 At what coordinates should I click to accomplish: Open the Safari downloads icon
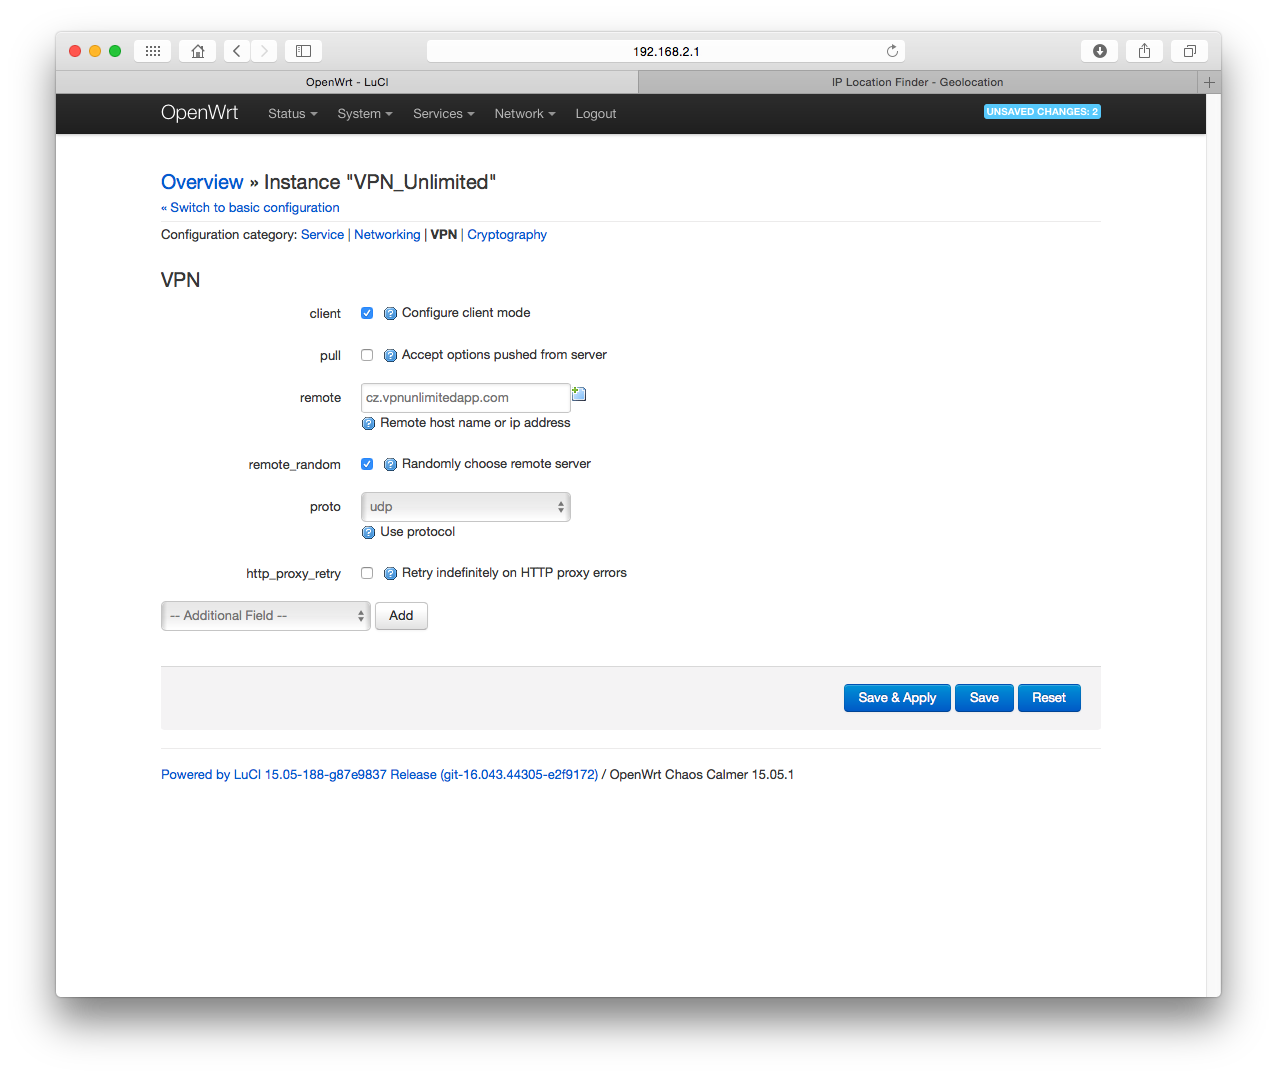[1099, 51]
